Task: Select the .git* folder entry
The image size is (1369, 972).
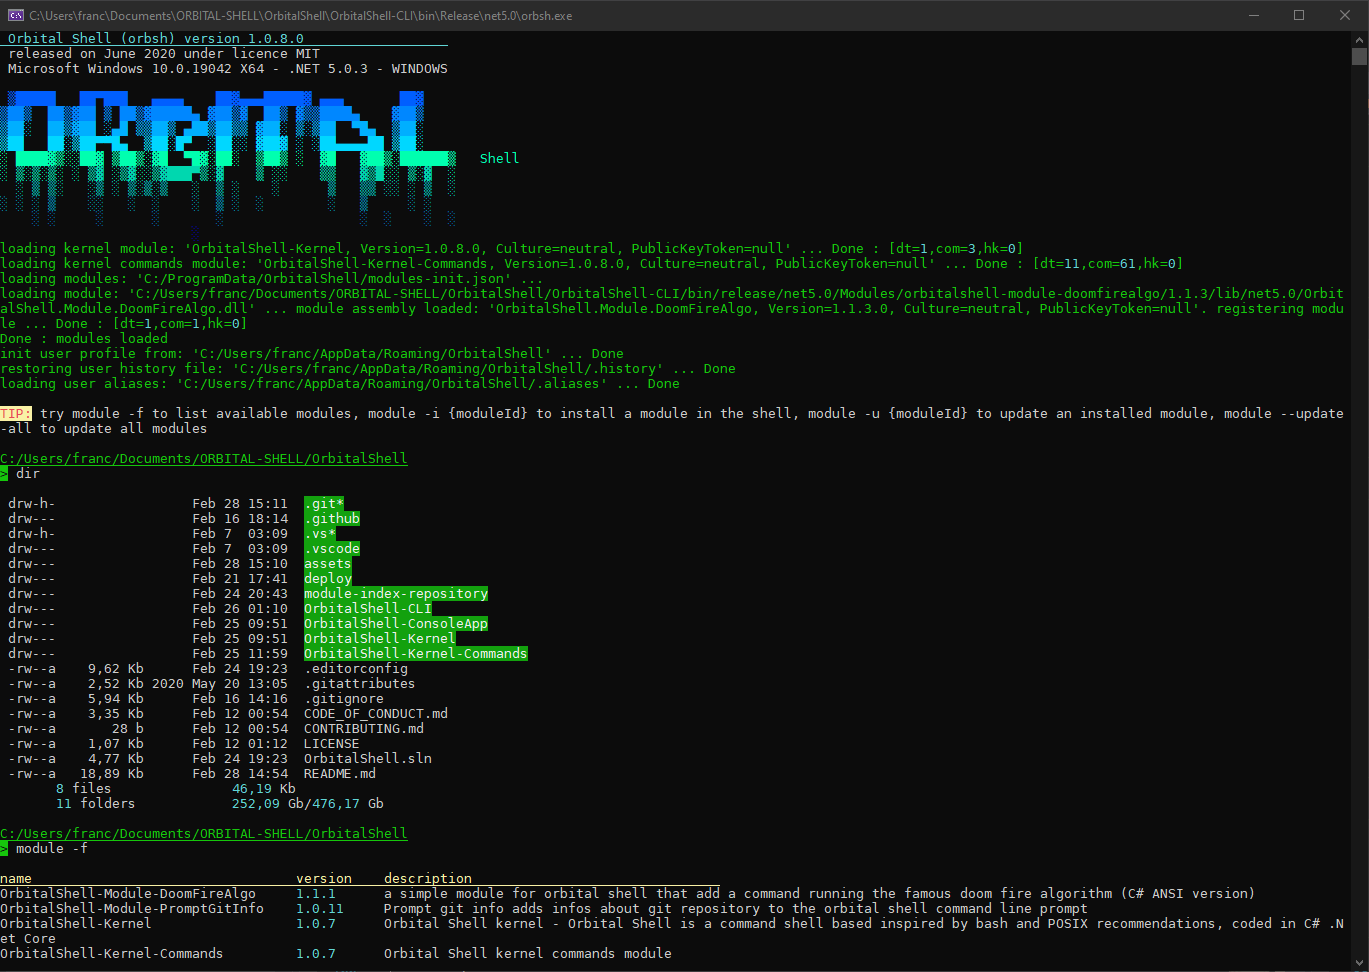Action: coord(324,504)
